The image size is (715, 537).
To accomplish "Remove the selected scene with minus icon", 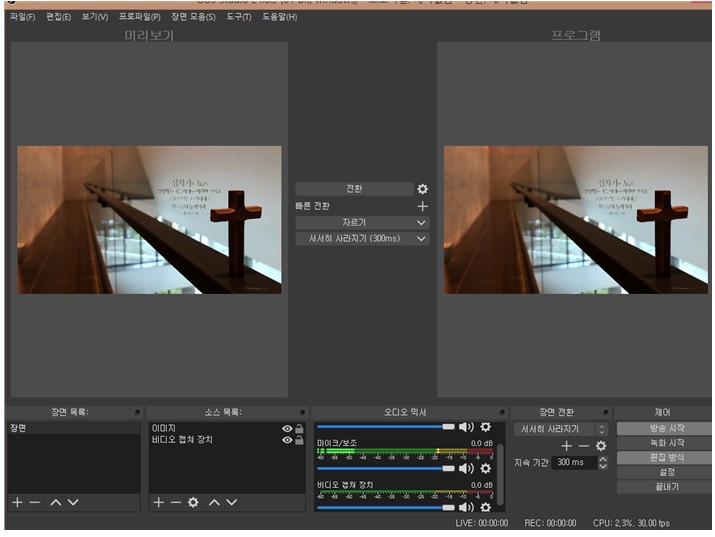I will (x=35, y=502).
